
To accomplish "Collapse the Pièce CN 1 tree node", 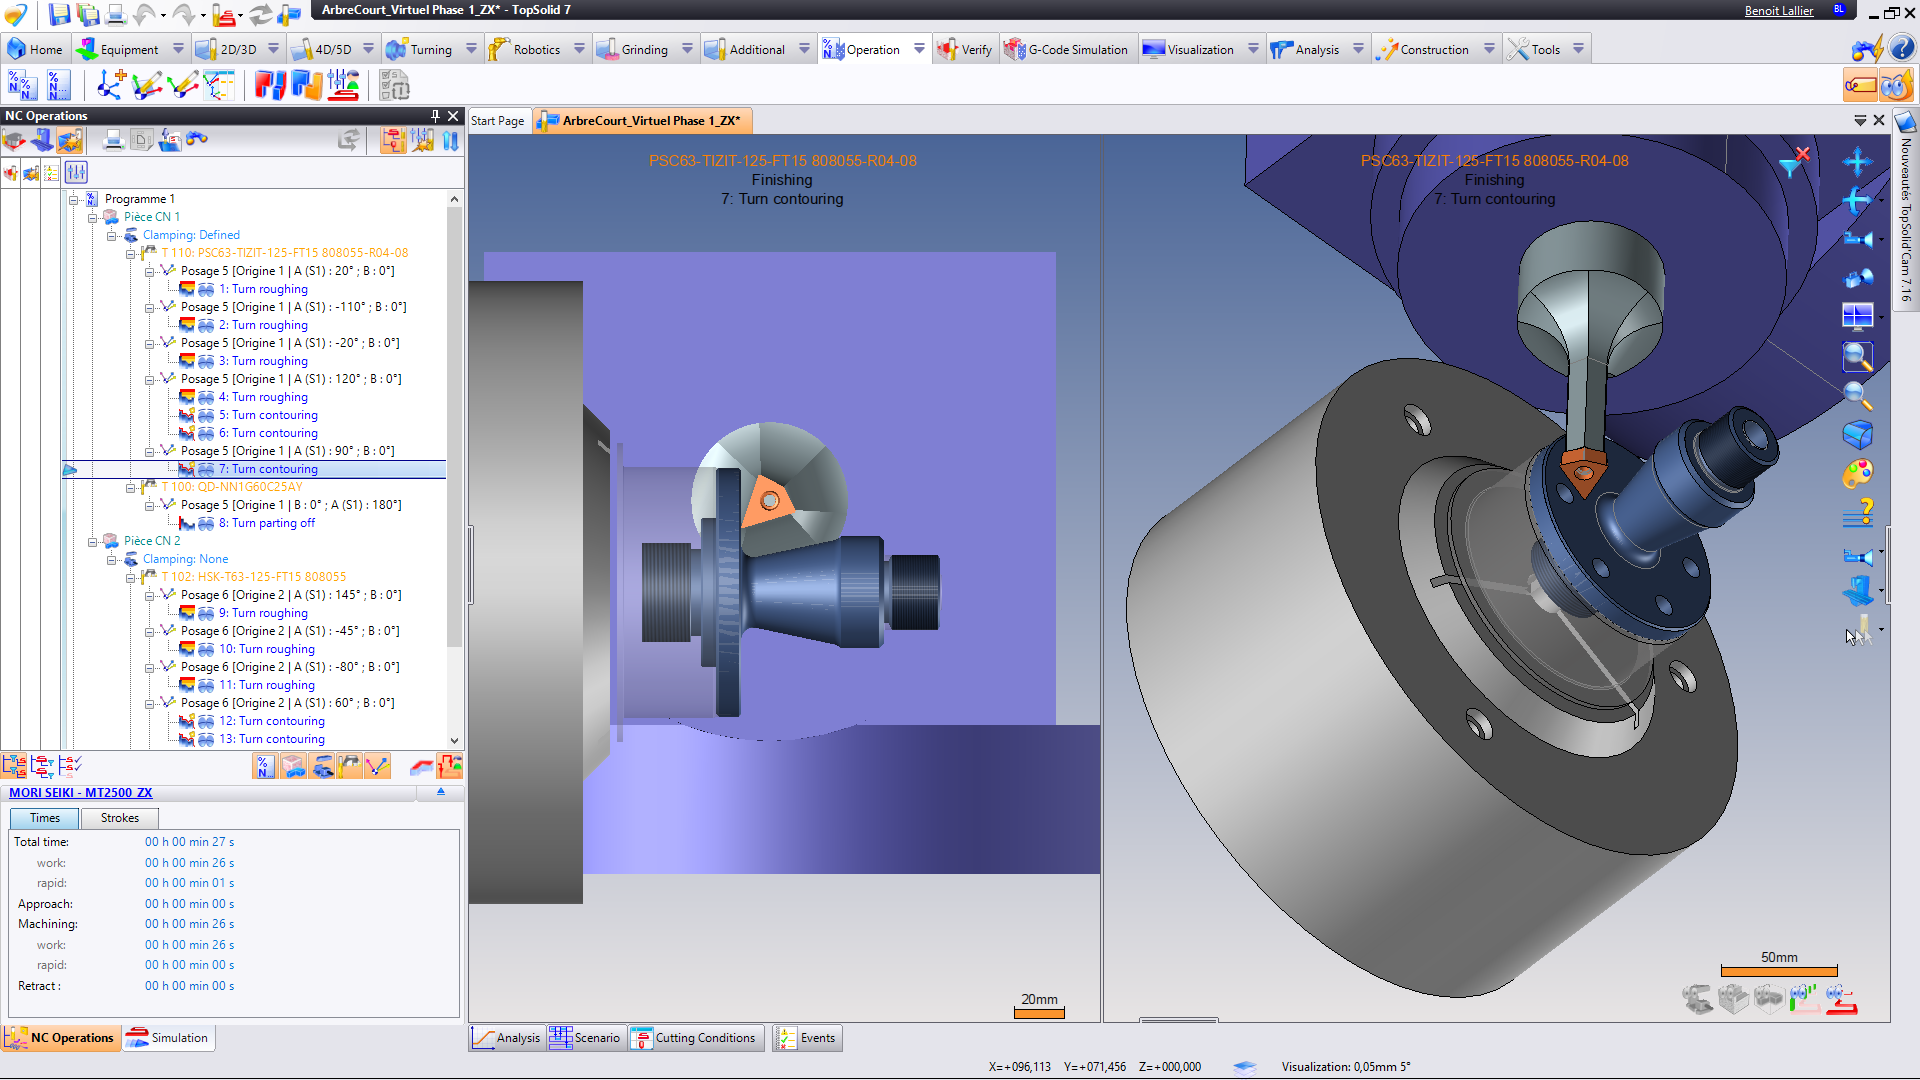I will click(x=93, y=217).
